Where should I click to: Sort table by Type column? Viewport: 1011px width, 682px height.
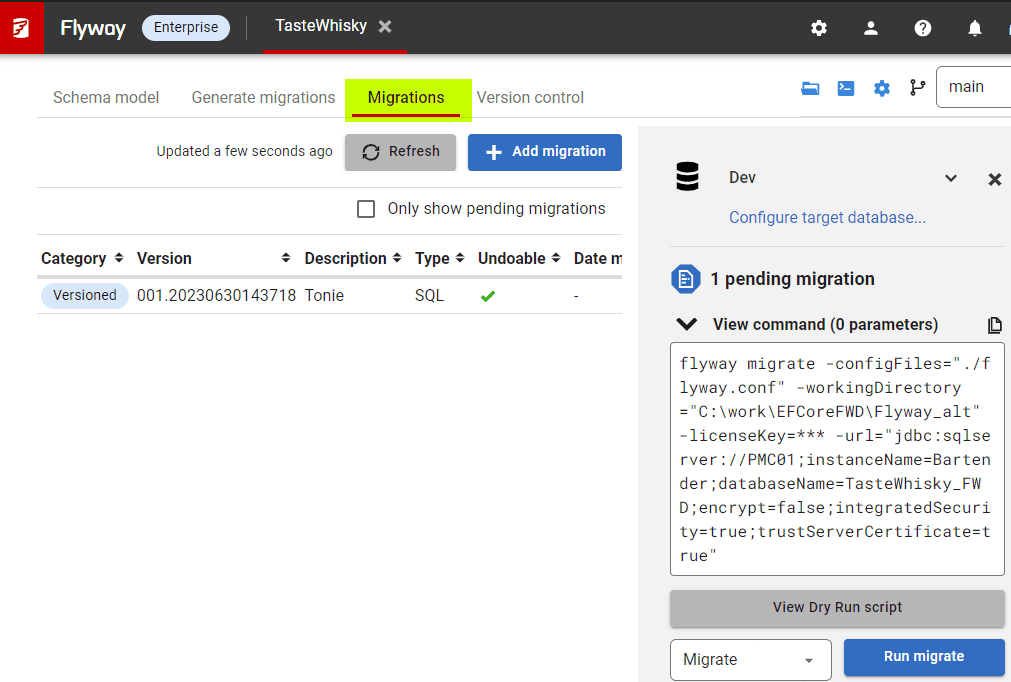[x=460, y=258]
